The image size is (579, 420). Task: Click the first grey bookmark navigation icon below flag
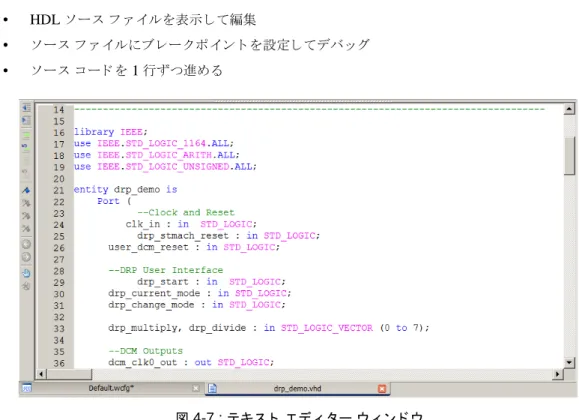pos(26,203)
